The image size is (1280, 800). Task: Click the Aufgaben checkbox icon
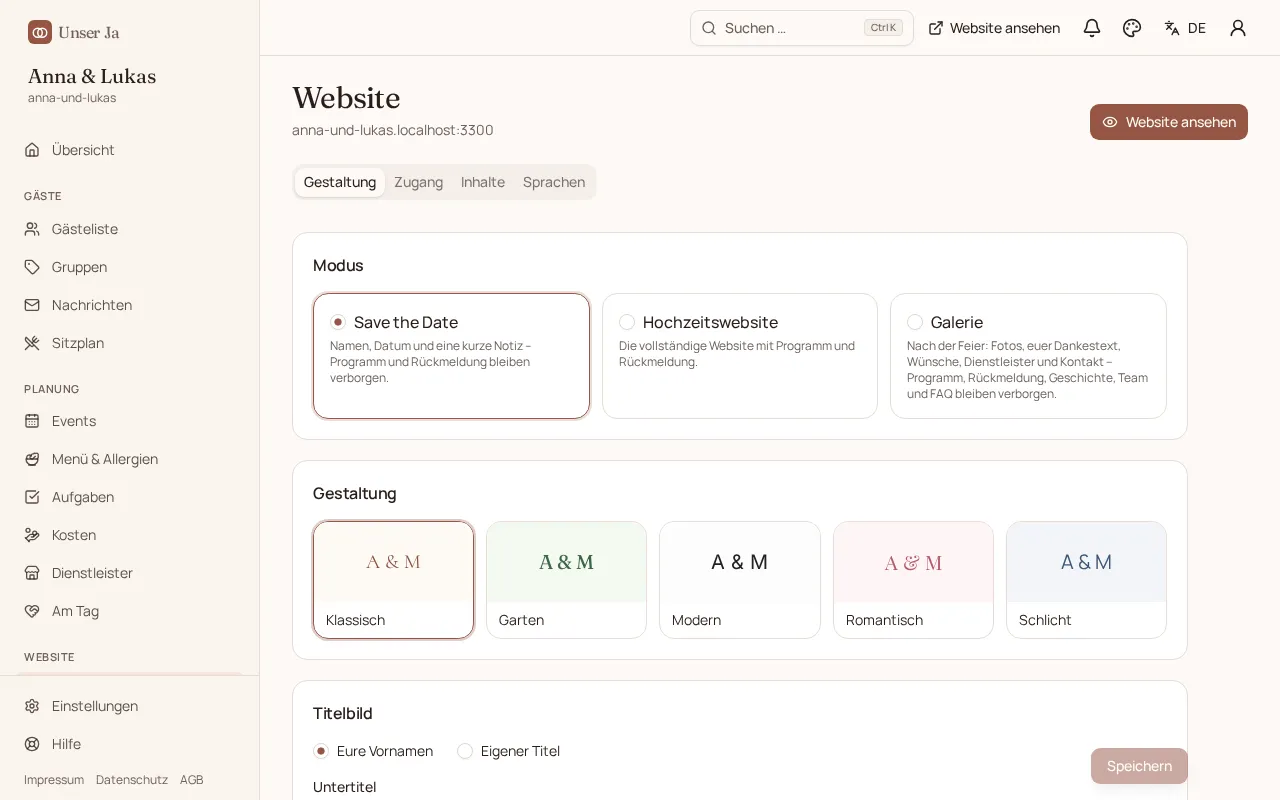32,497
